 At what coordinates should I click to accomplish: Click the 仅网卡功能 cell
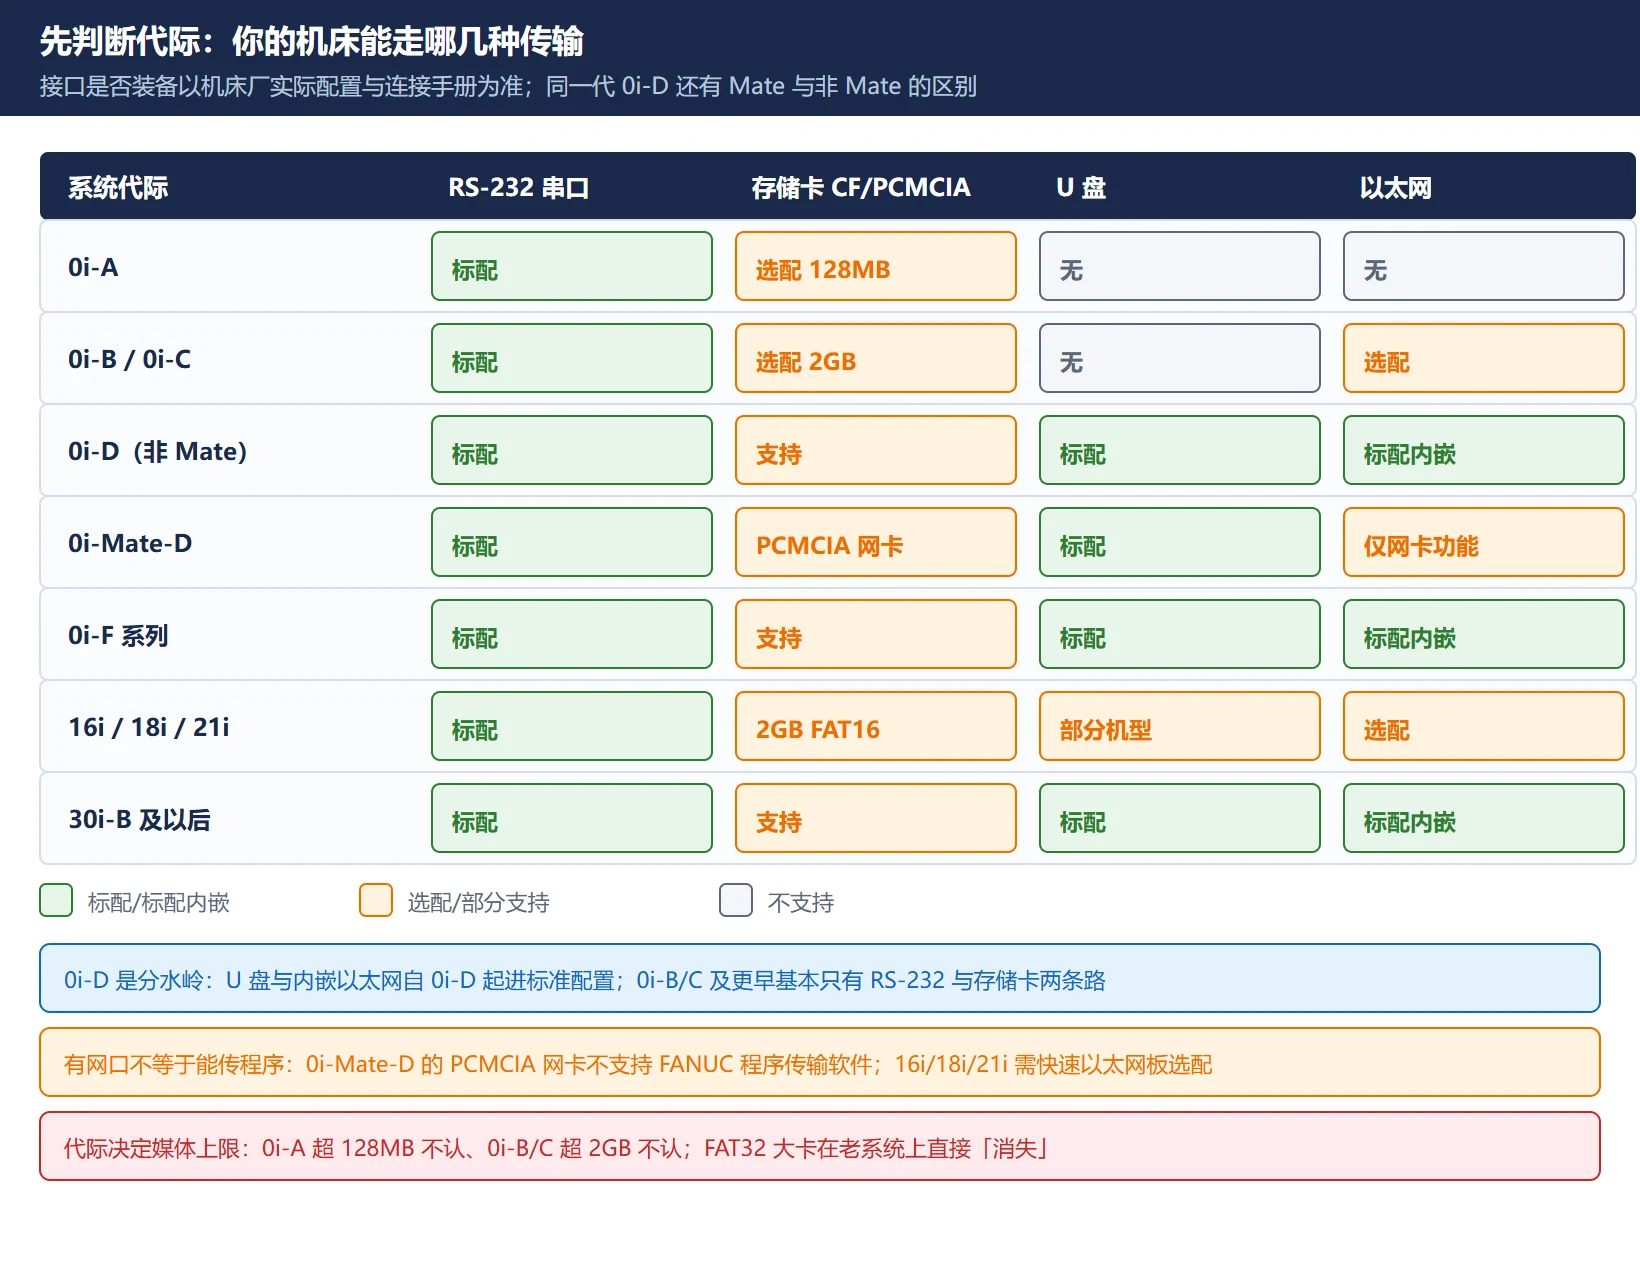coord(1484,542)
